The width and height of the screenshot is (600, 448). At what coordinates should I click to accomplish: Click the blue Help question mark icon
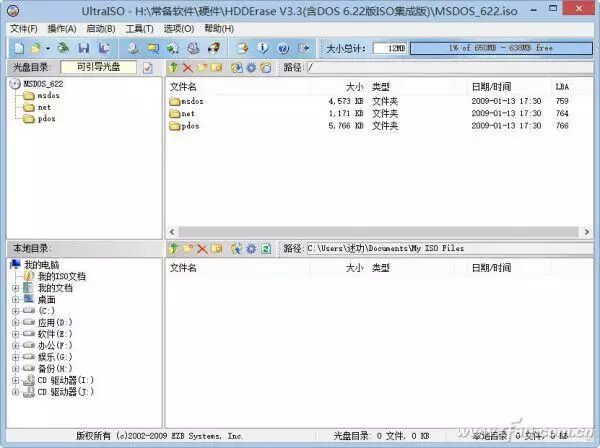(x=283, y=48)
